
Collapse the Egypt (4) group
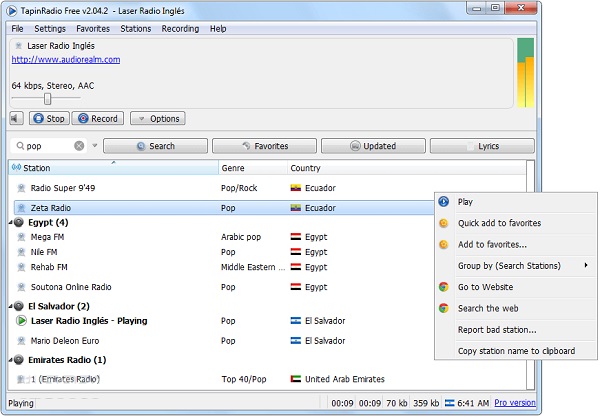point(11,222)
